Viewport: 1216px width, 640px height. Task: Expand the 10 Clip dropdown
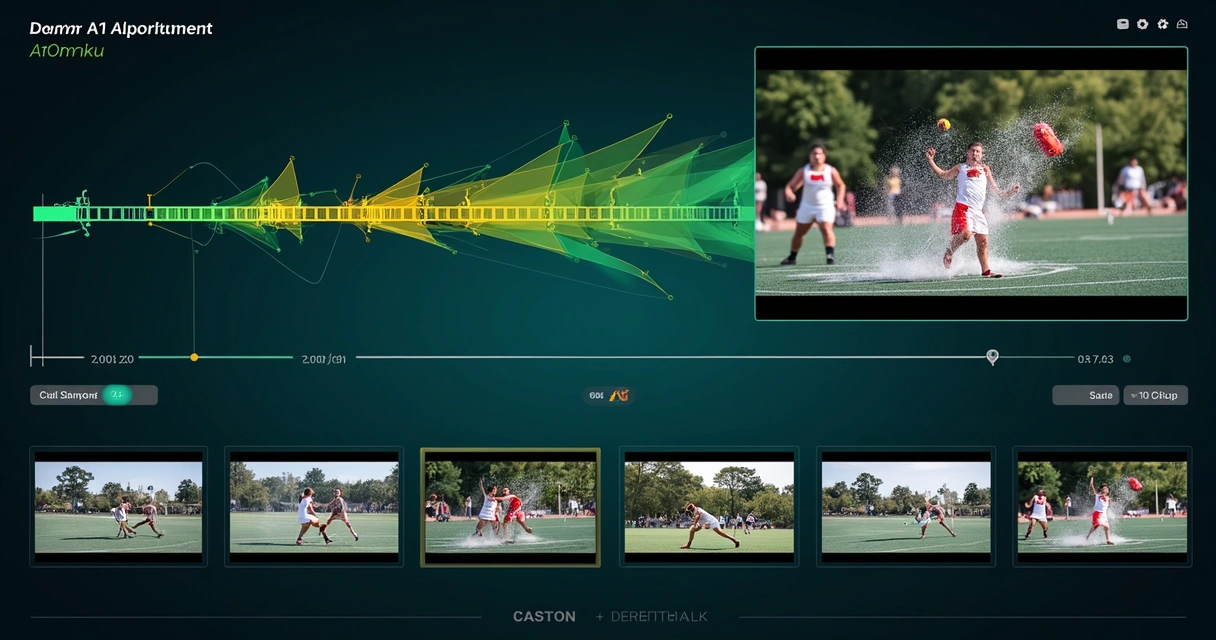coord(1157,395)
